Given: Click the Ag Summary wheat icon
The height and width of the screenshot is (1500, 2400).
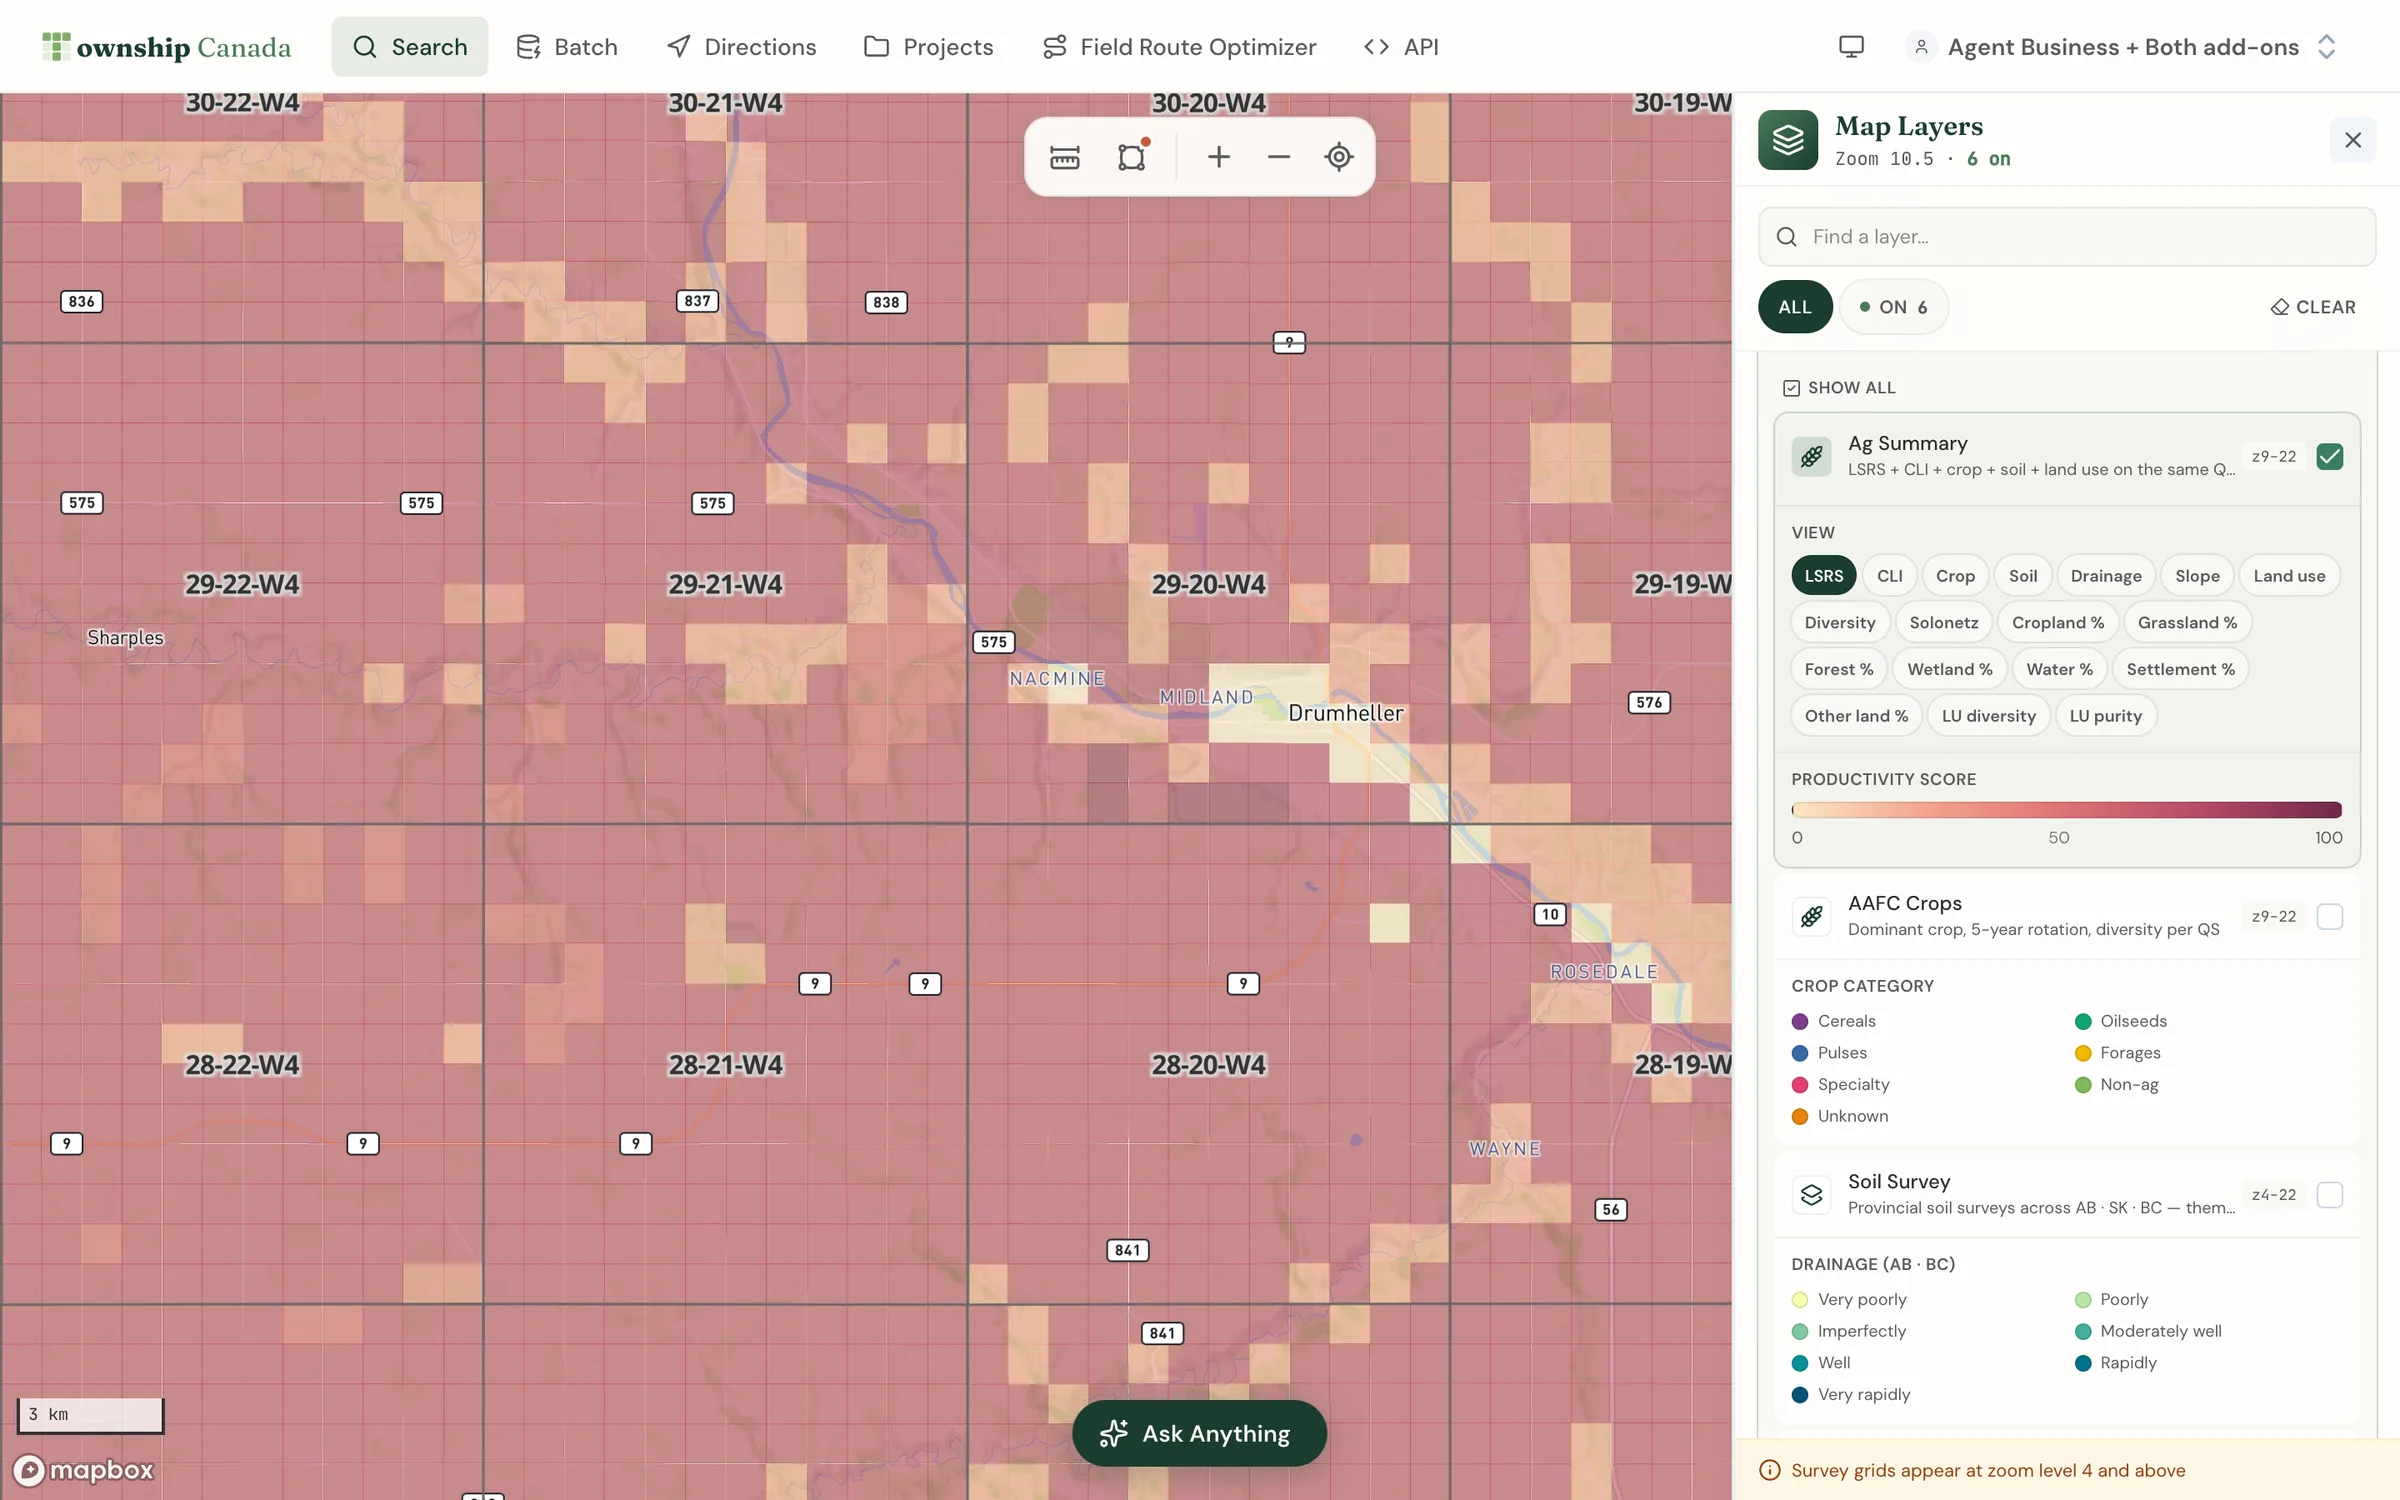Looking at the screenshot, I should tap(1811, 457).
